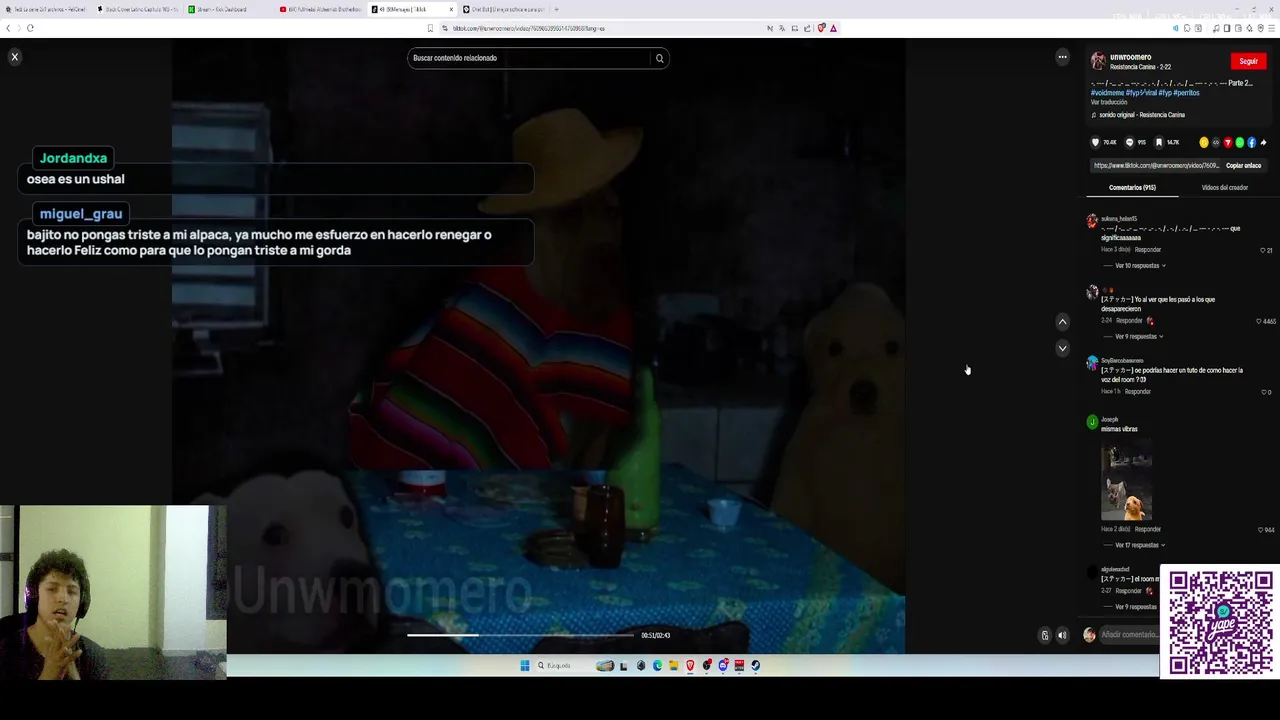Go to previous video with up arrow

[x=1062, y=322]
